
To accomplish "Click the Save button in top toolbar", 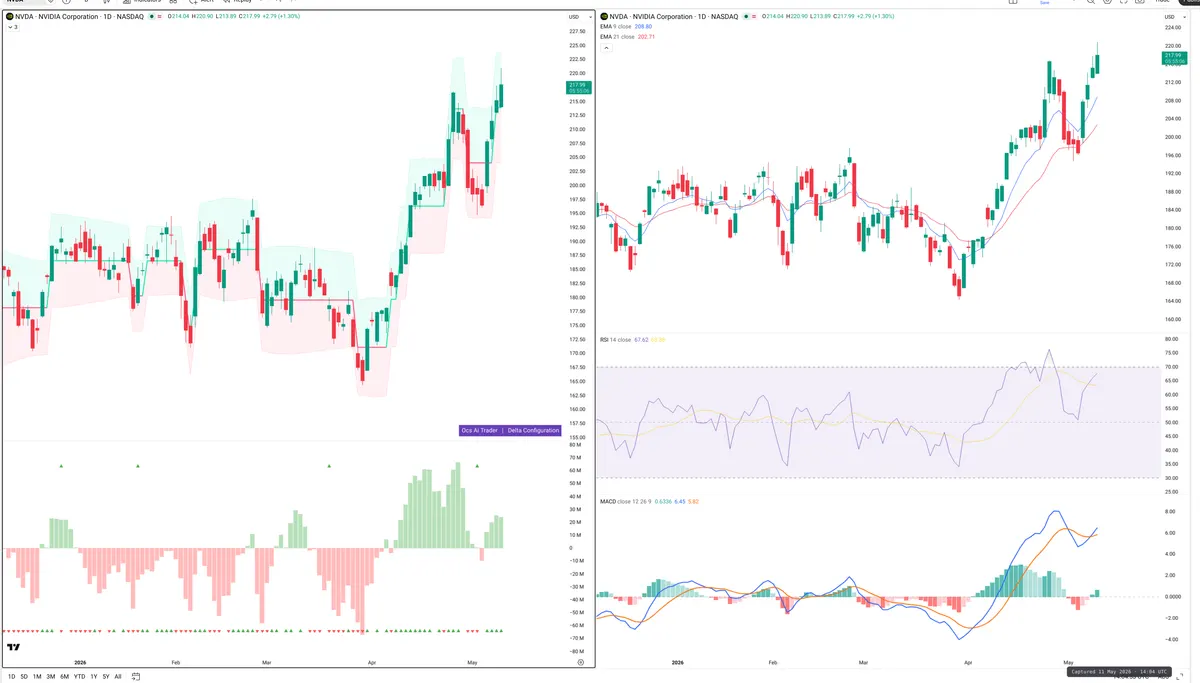I will click(1045, 3).
